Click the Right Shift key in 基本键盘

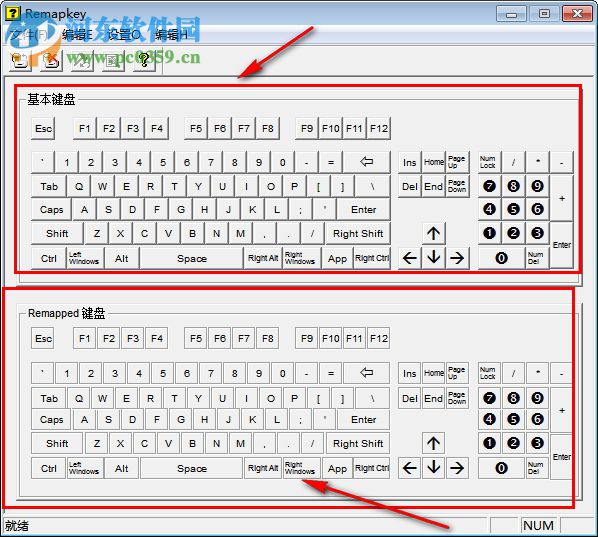coord(358,233)
